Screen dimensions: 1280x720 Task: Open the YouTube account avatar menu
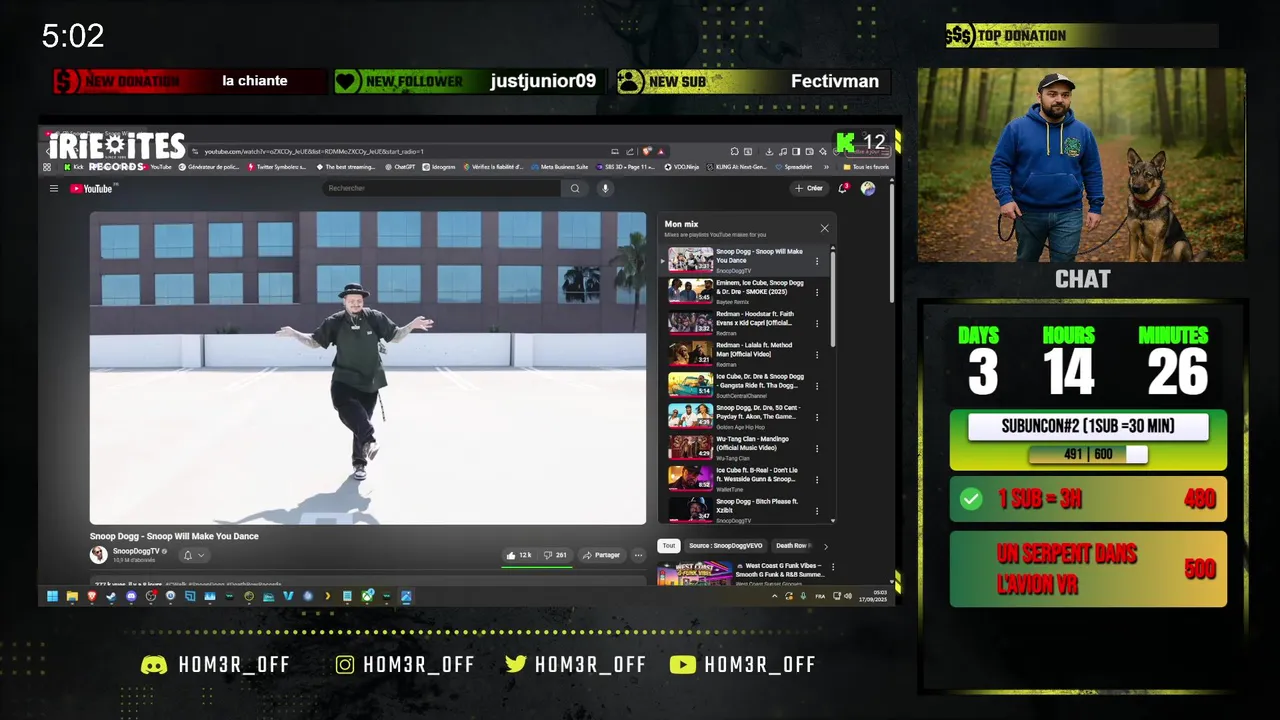(868, 188)
